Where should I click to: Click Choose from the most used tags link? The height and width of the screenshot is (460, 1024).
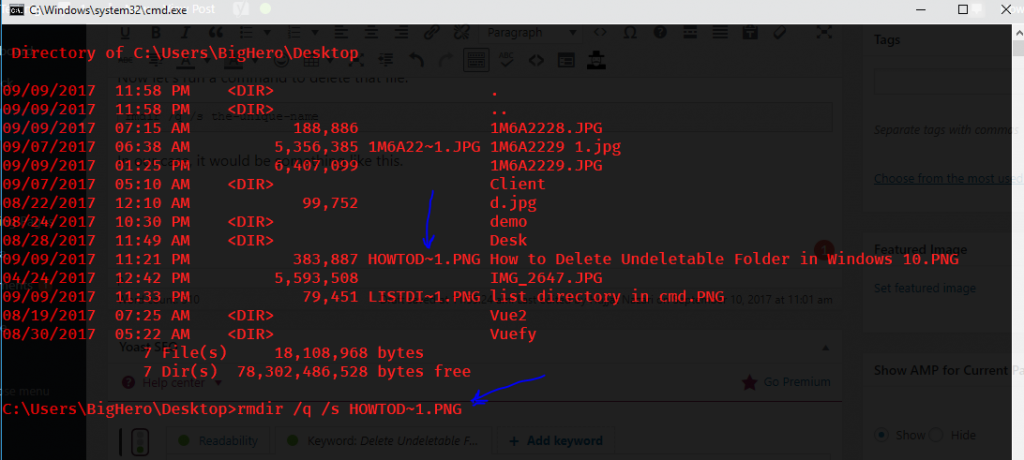(x=947, y=179)
